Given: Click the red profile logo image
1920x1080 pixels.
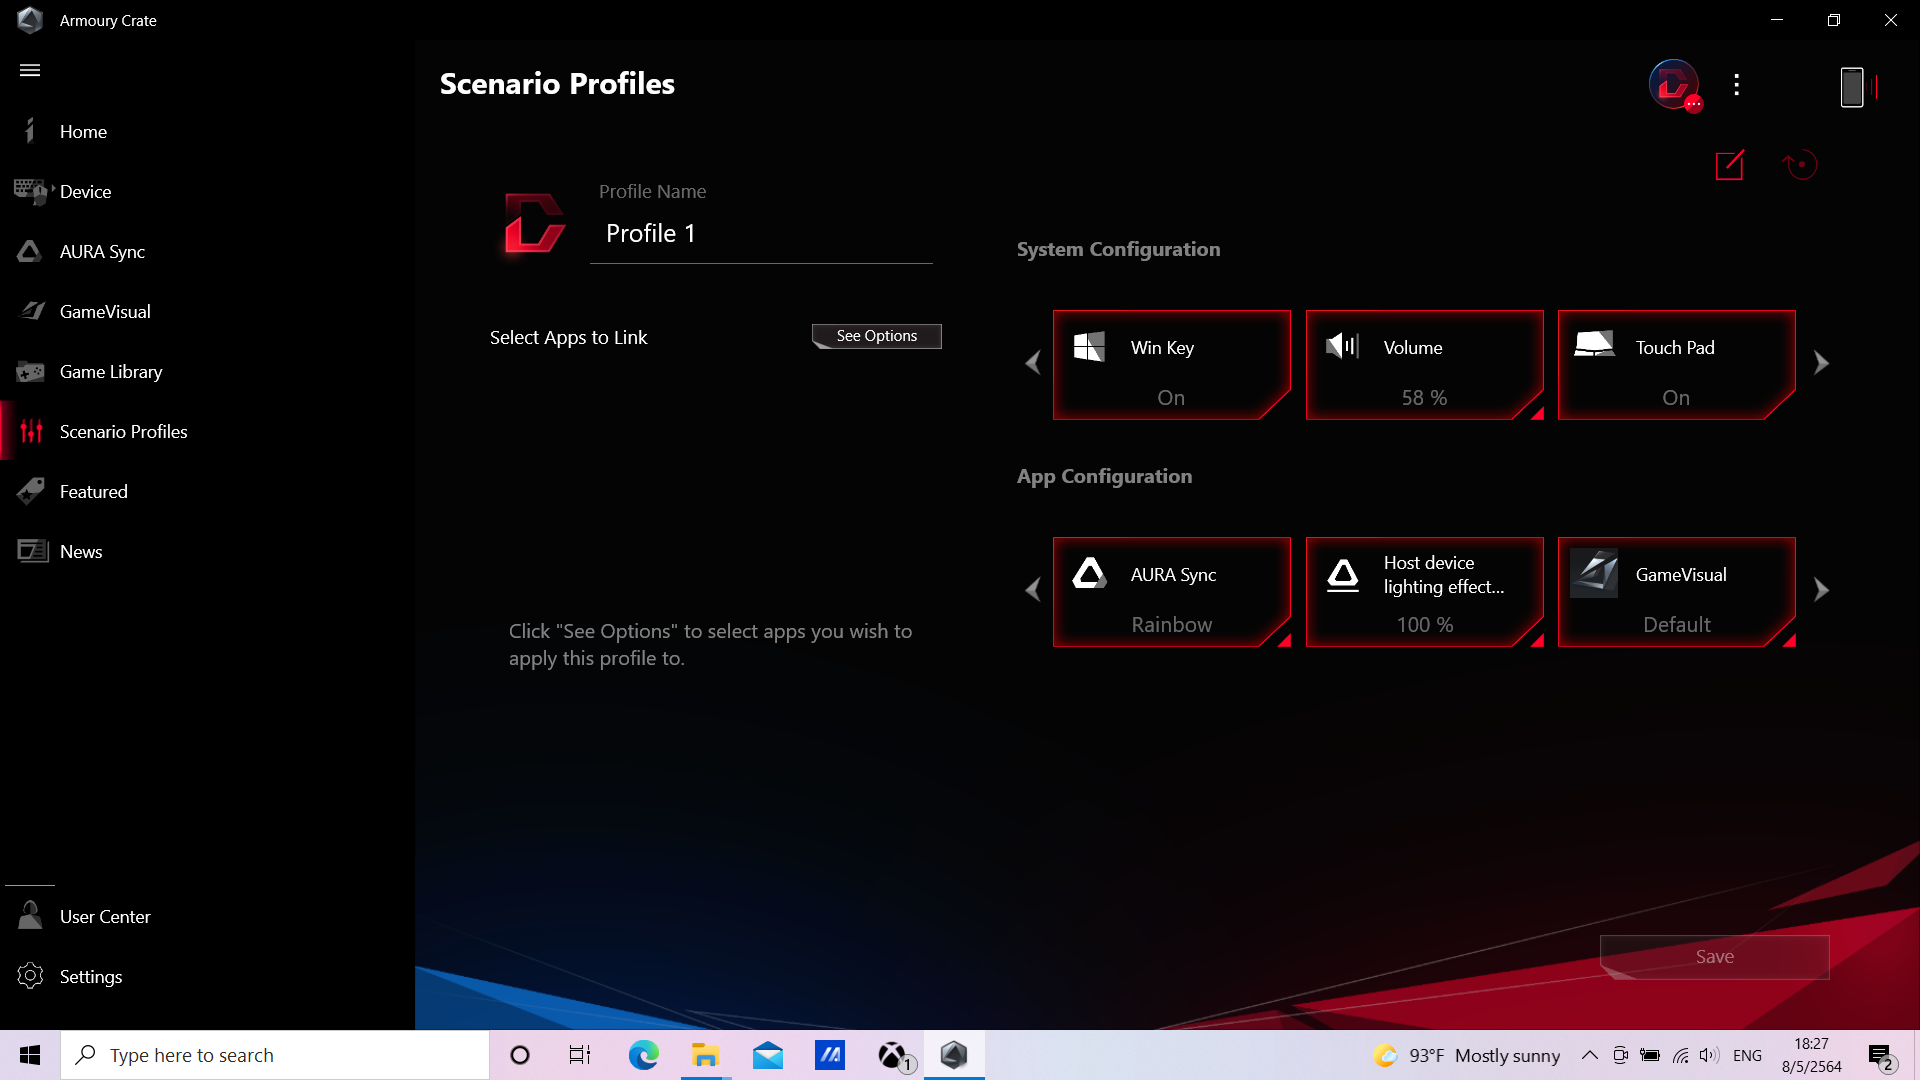Looking at the screenshot, I should tap(534, 222).
